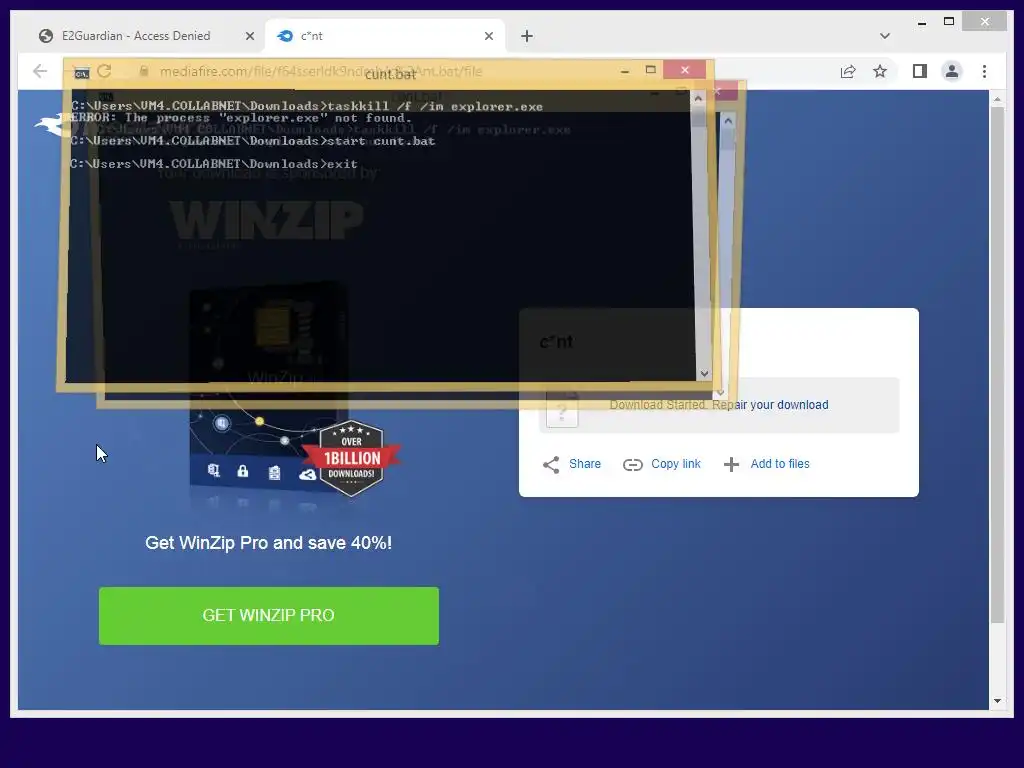Maximize the cunt.bat command window
Image resolution: width=1024 pixels, height=768 pixels.
pyautogui.click(x=650, y=70)
